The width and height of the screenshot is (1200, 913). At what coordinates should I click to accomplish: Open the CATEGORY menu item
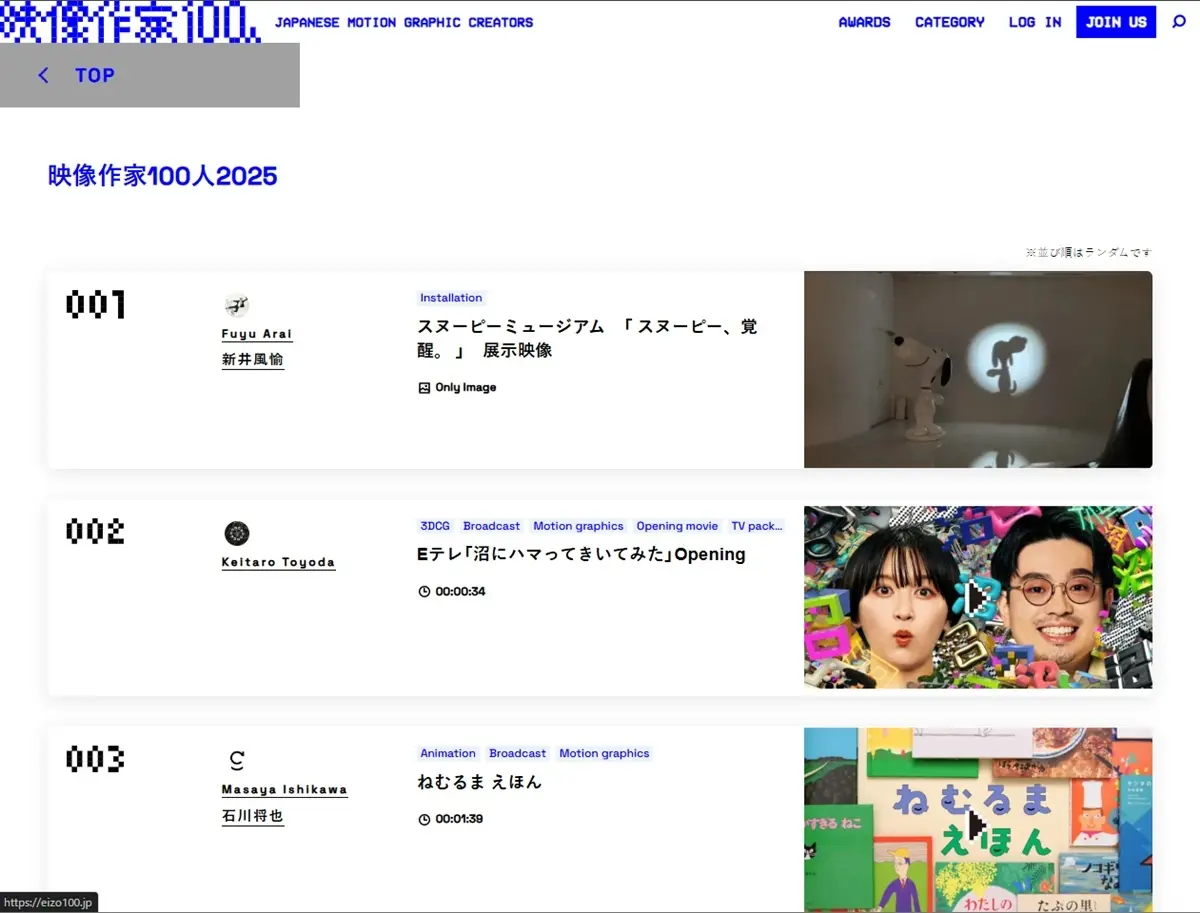[x=949, y=21]
